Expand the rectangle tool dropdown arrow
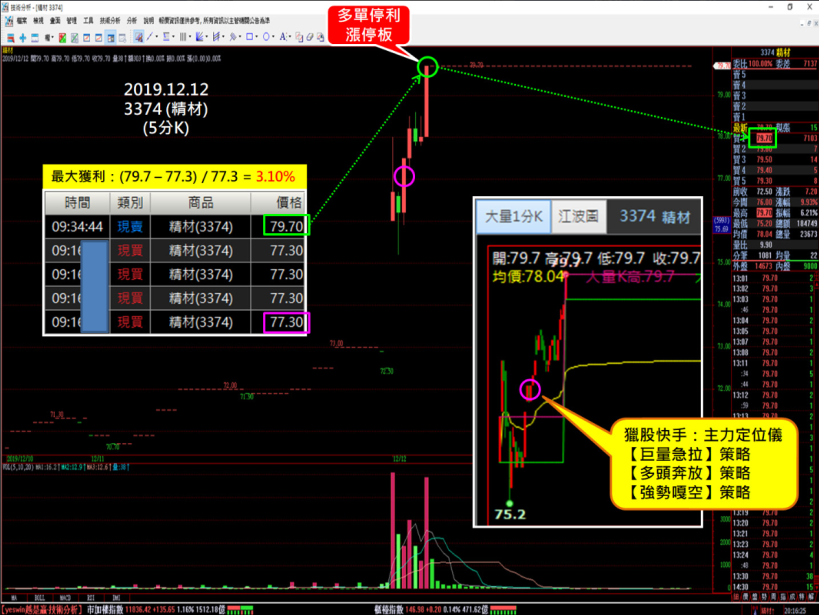The width and height of the screenshot is (819, 615). [x=256, y=37]
